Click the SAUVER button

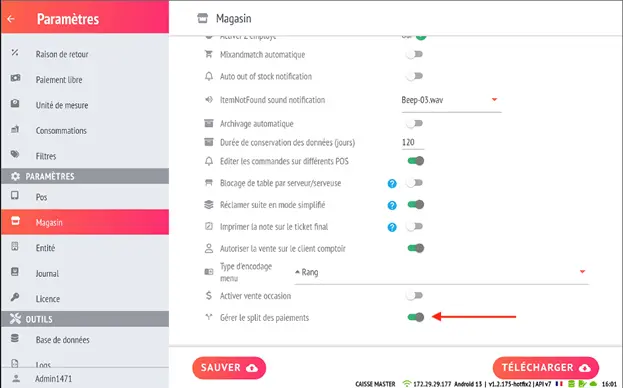tap(229, 368)
